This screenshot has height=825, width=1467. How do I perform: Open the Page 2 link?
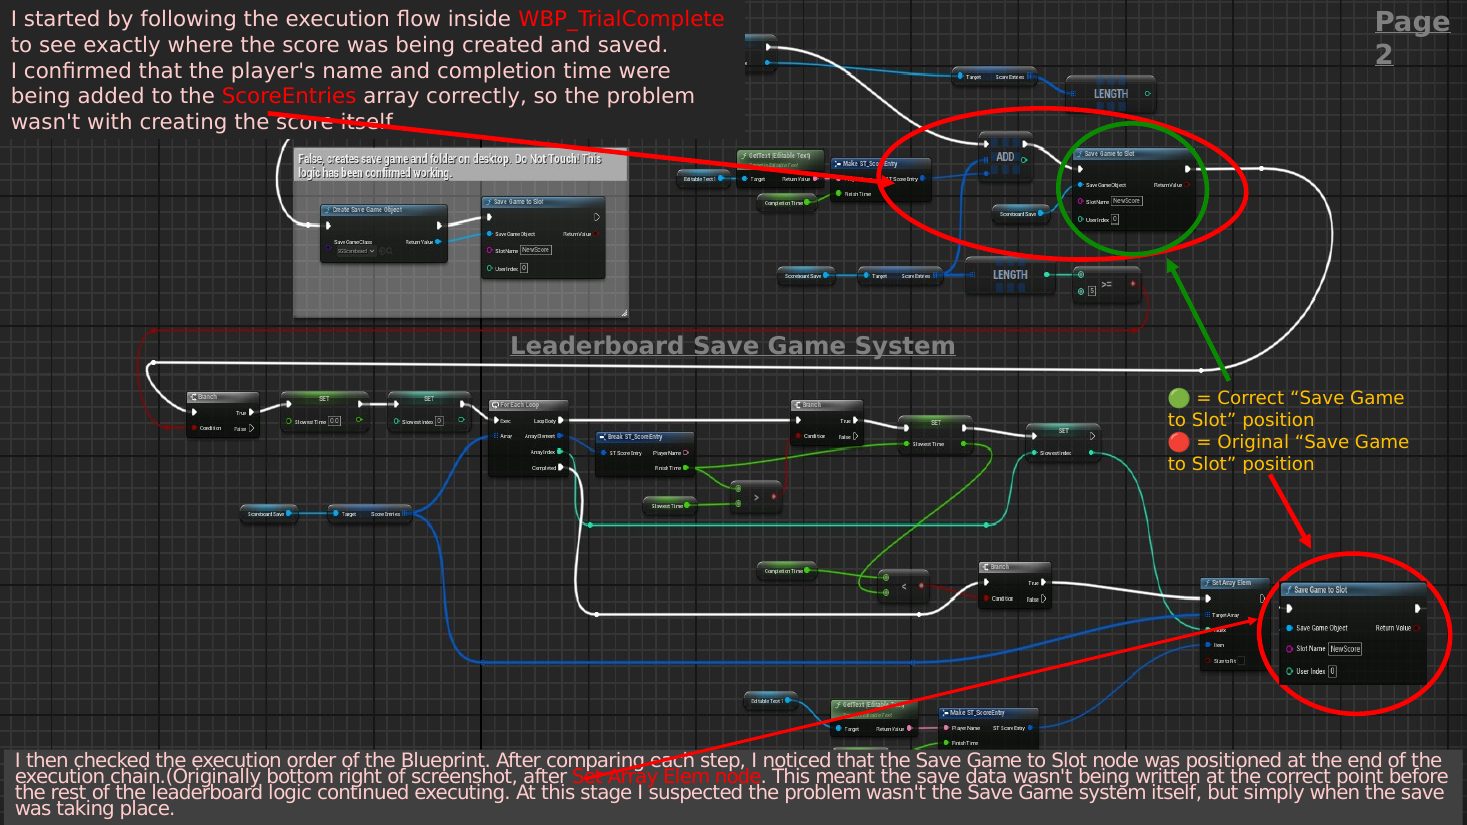click(1412, 37)
